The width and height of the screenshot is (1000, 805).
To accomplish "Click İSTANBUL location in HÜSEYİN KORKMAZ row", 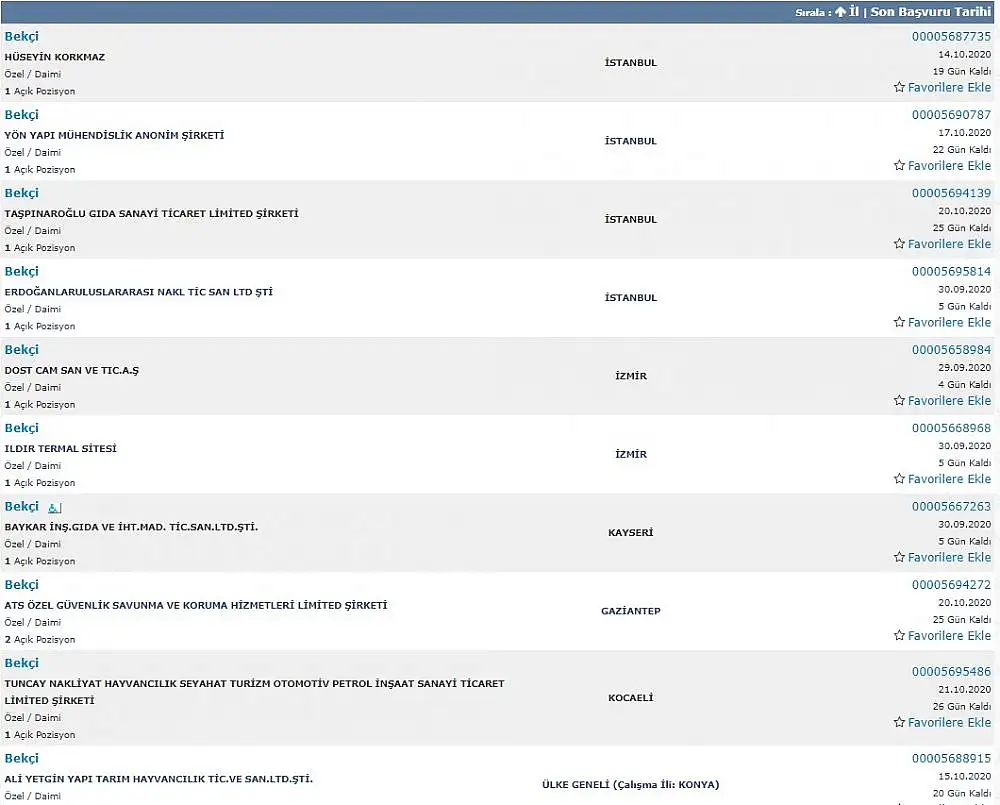I will pyautogui.click(x=631, y=63).
